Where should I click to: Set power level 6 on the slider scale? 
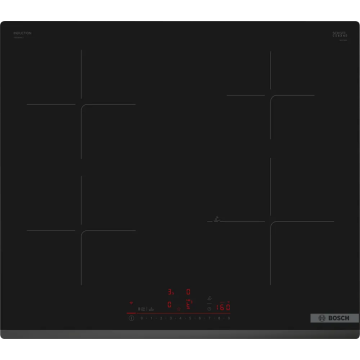200,318
